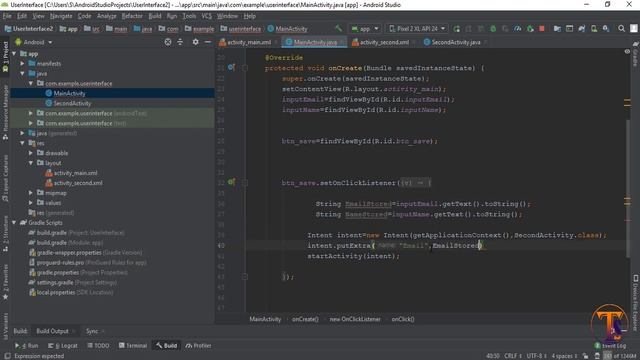
Task: Click the memory indicator in status bar
Action: [620, 356]
